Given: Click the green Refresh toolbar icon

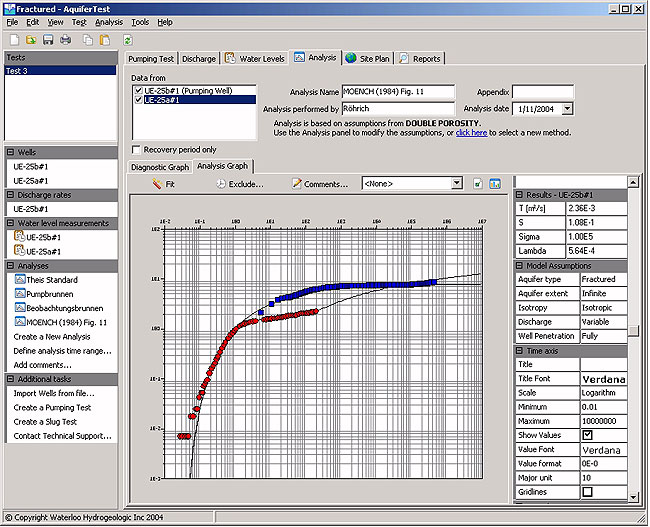Looking at the screenshot, I should coord(127,40).
